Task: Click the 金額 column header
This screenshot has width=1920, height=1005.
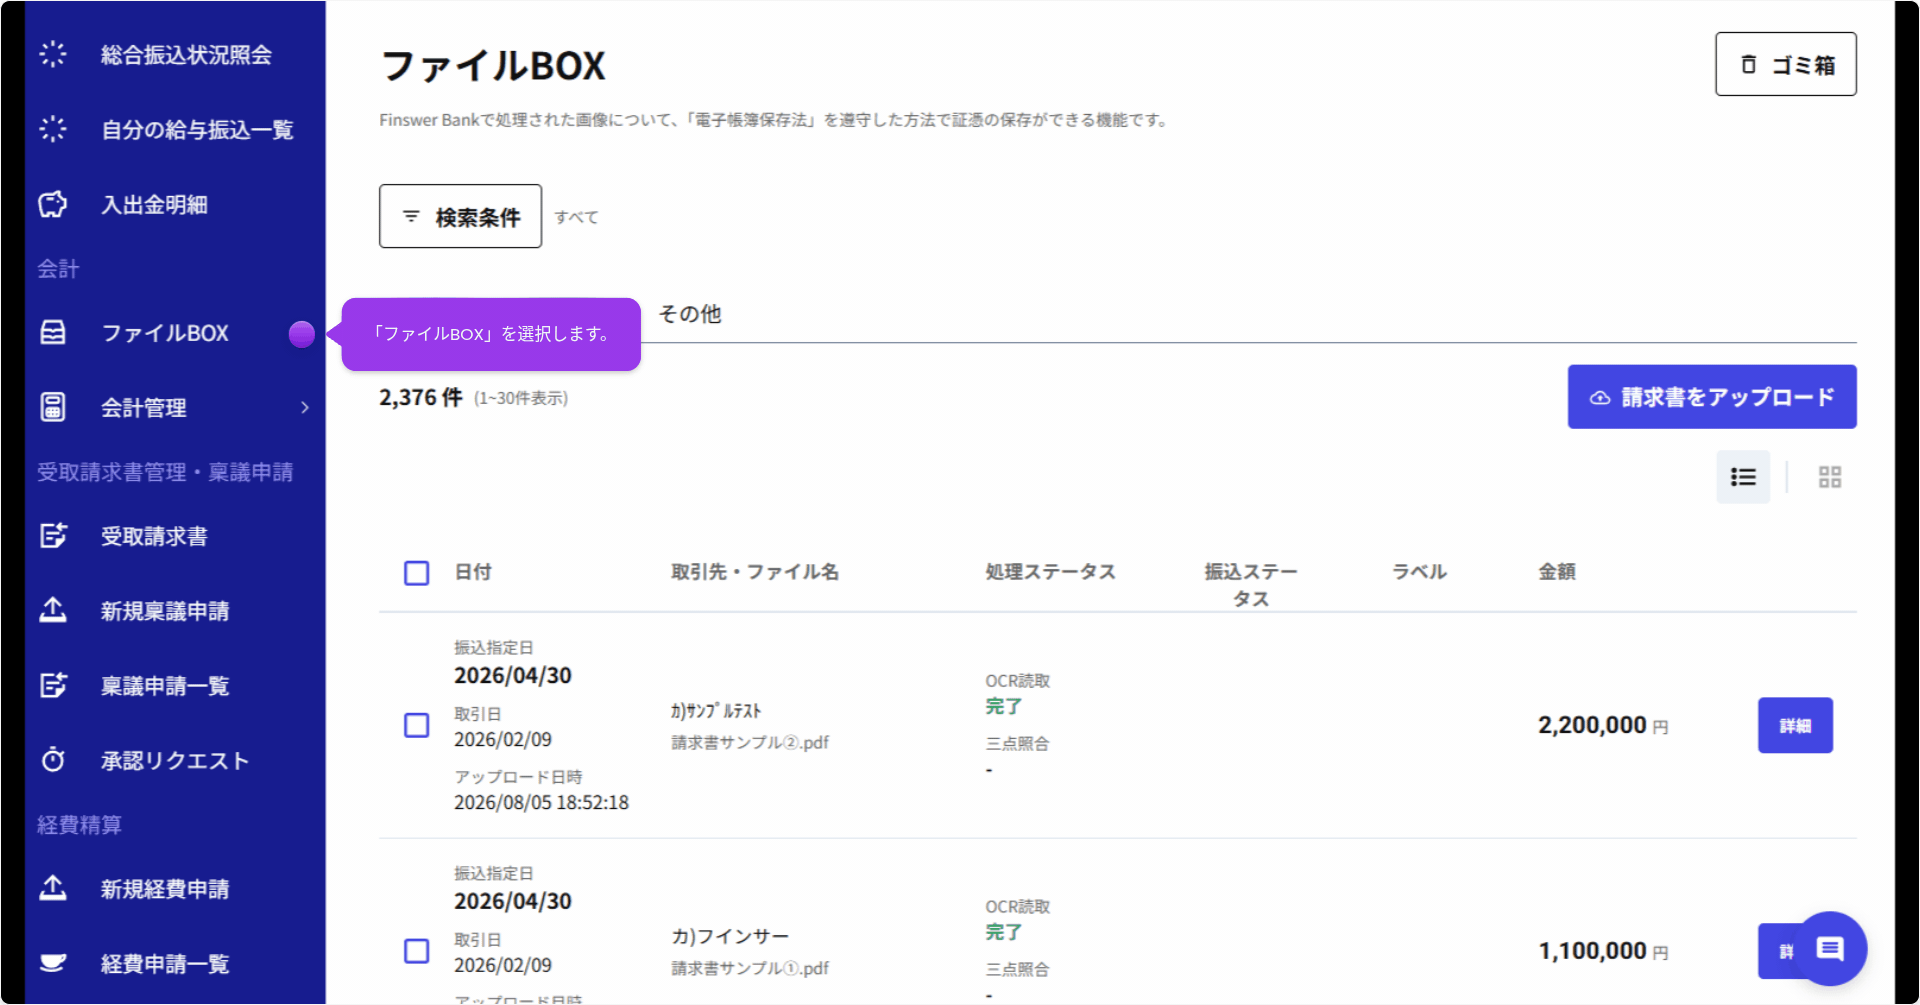Action: (1557, 572)
